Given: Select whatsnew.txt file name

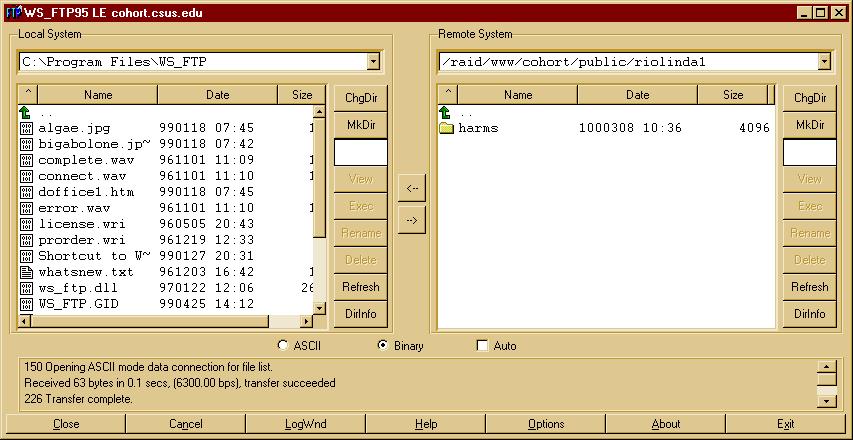Looking at the screenshot, I should click(86, 272).
